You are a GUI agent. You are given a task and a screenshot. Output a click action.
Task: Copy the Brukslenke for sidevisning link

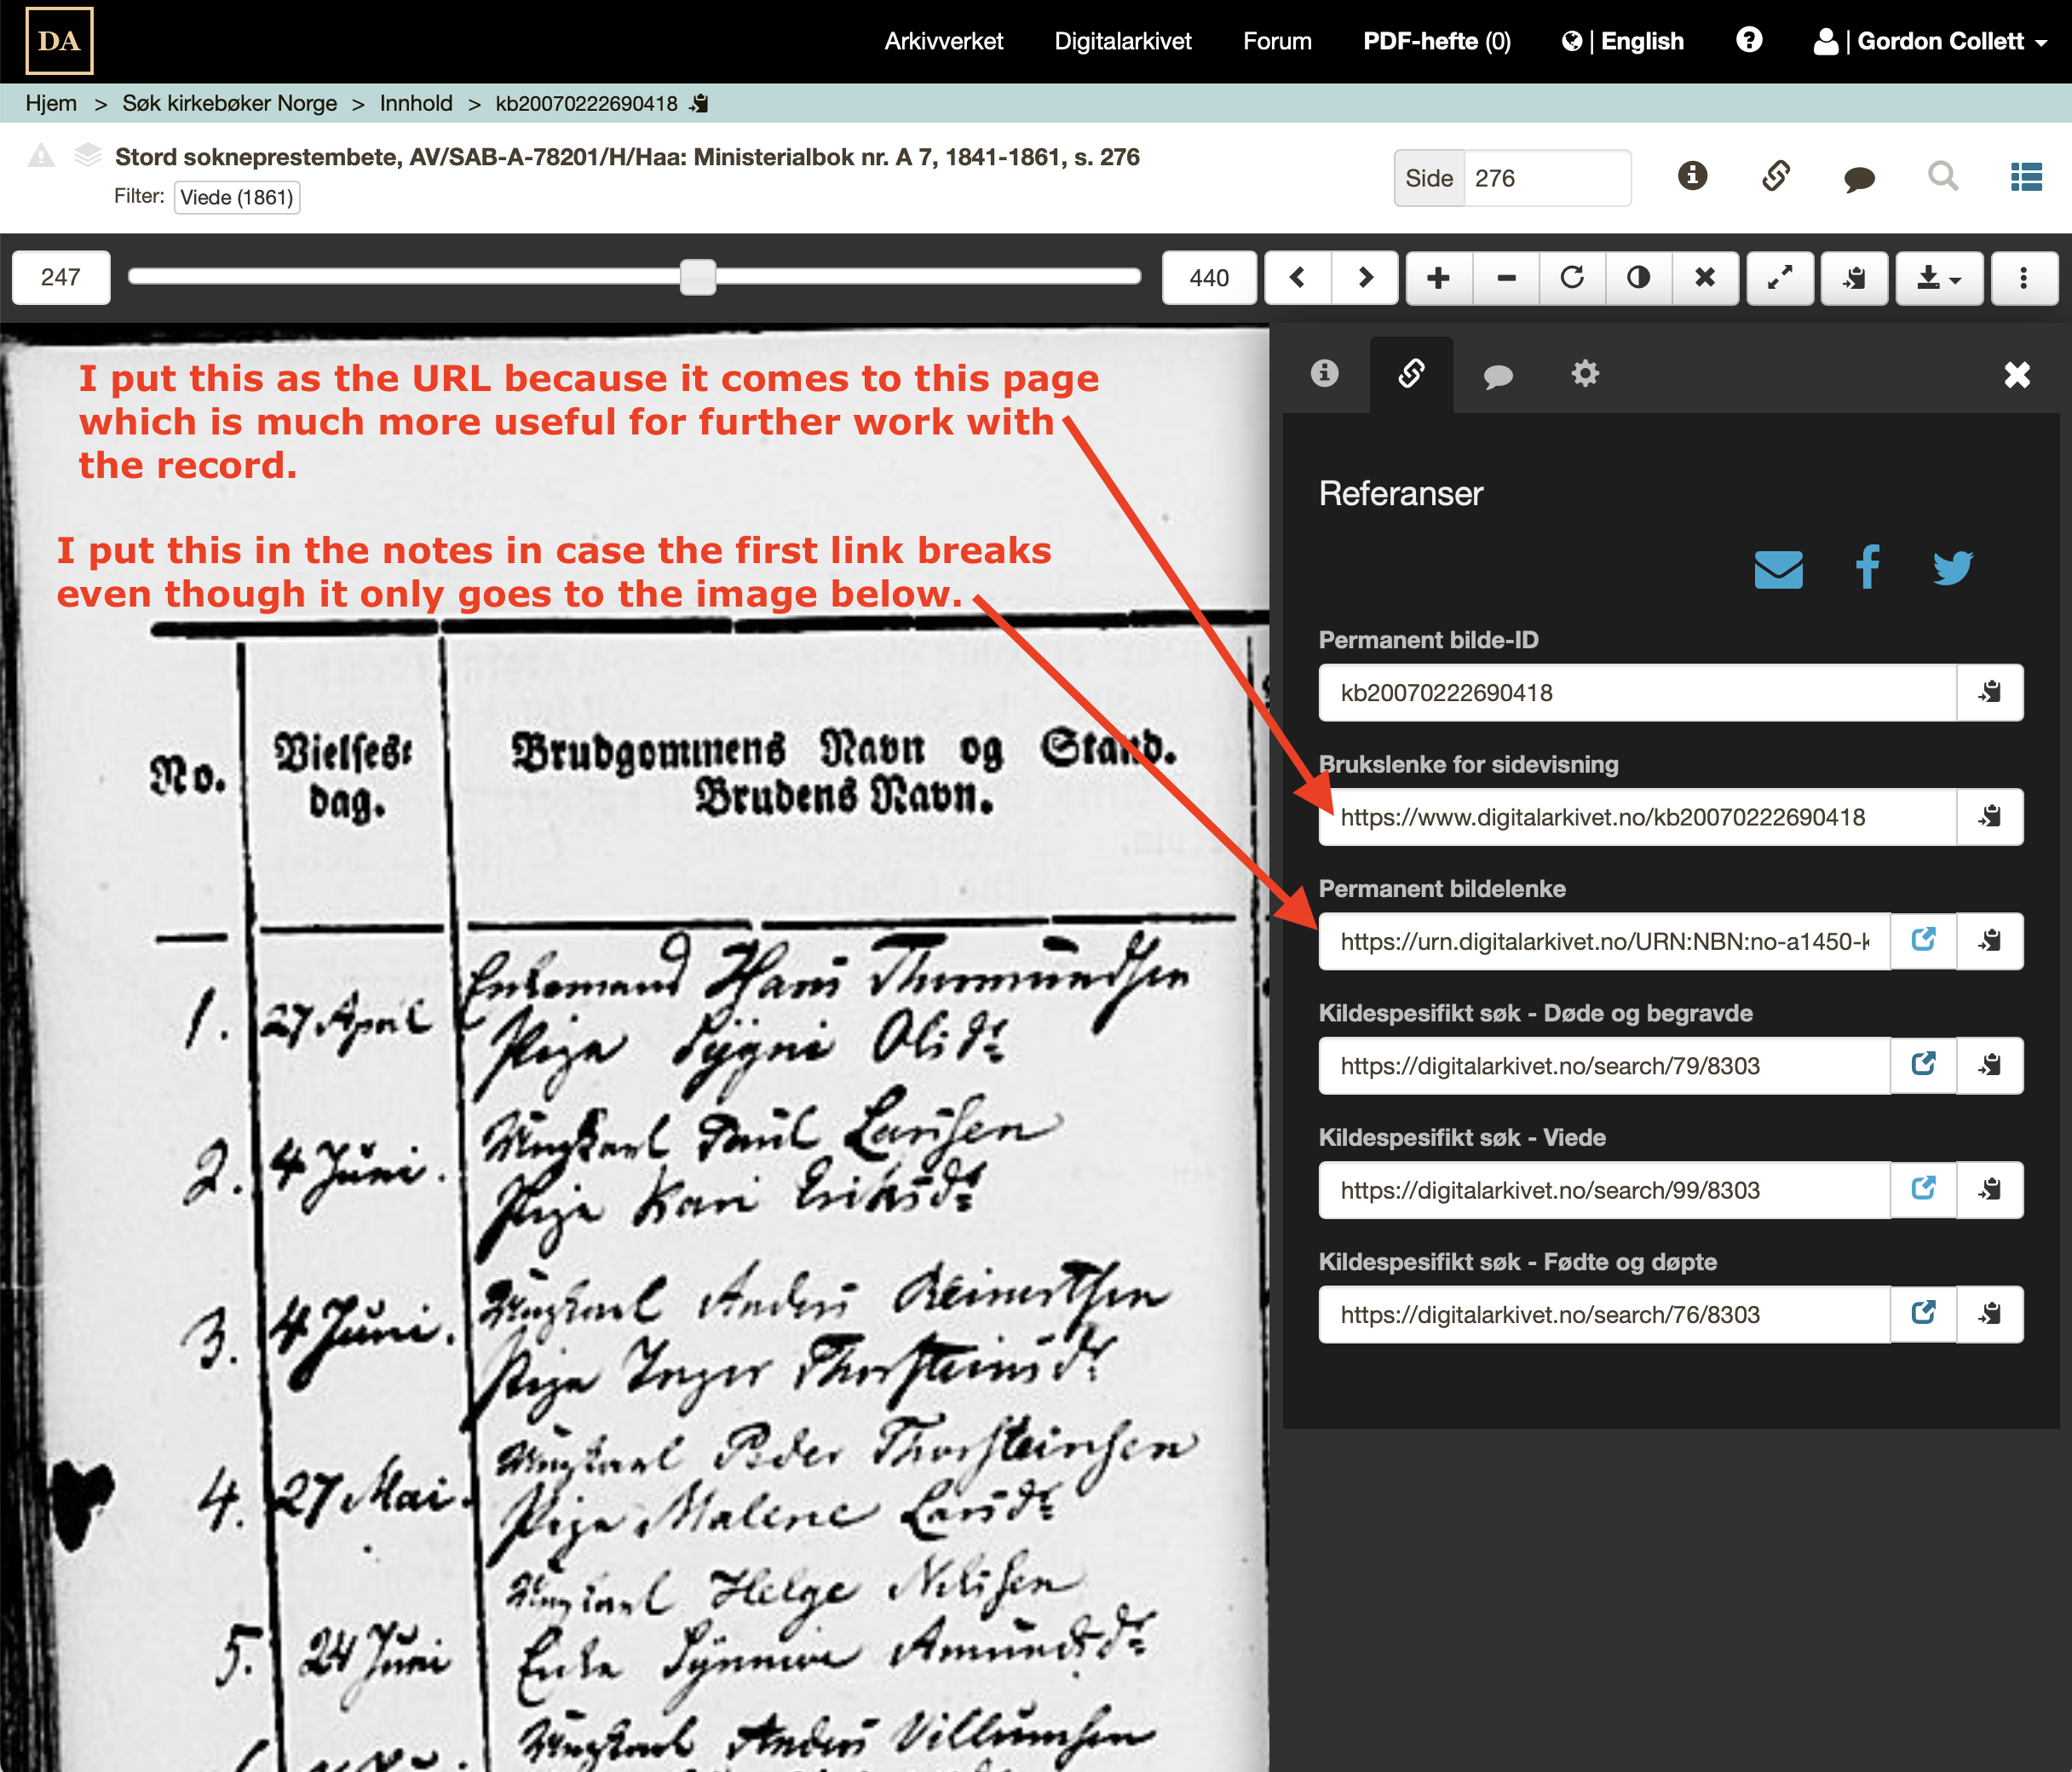(1989, 817)
